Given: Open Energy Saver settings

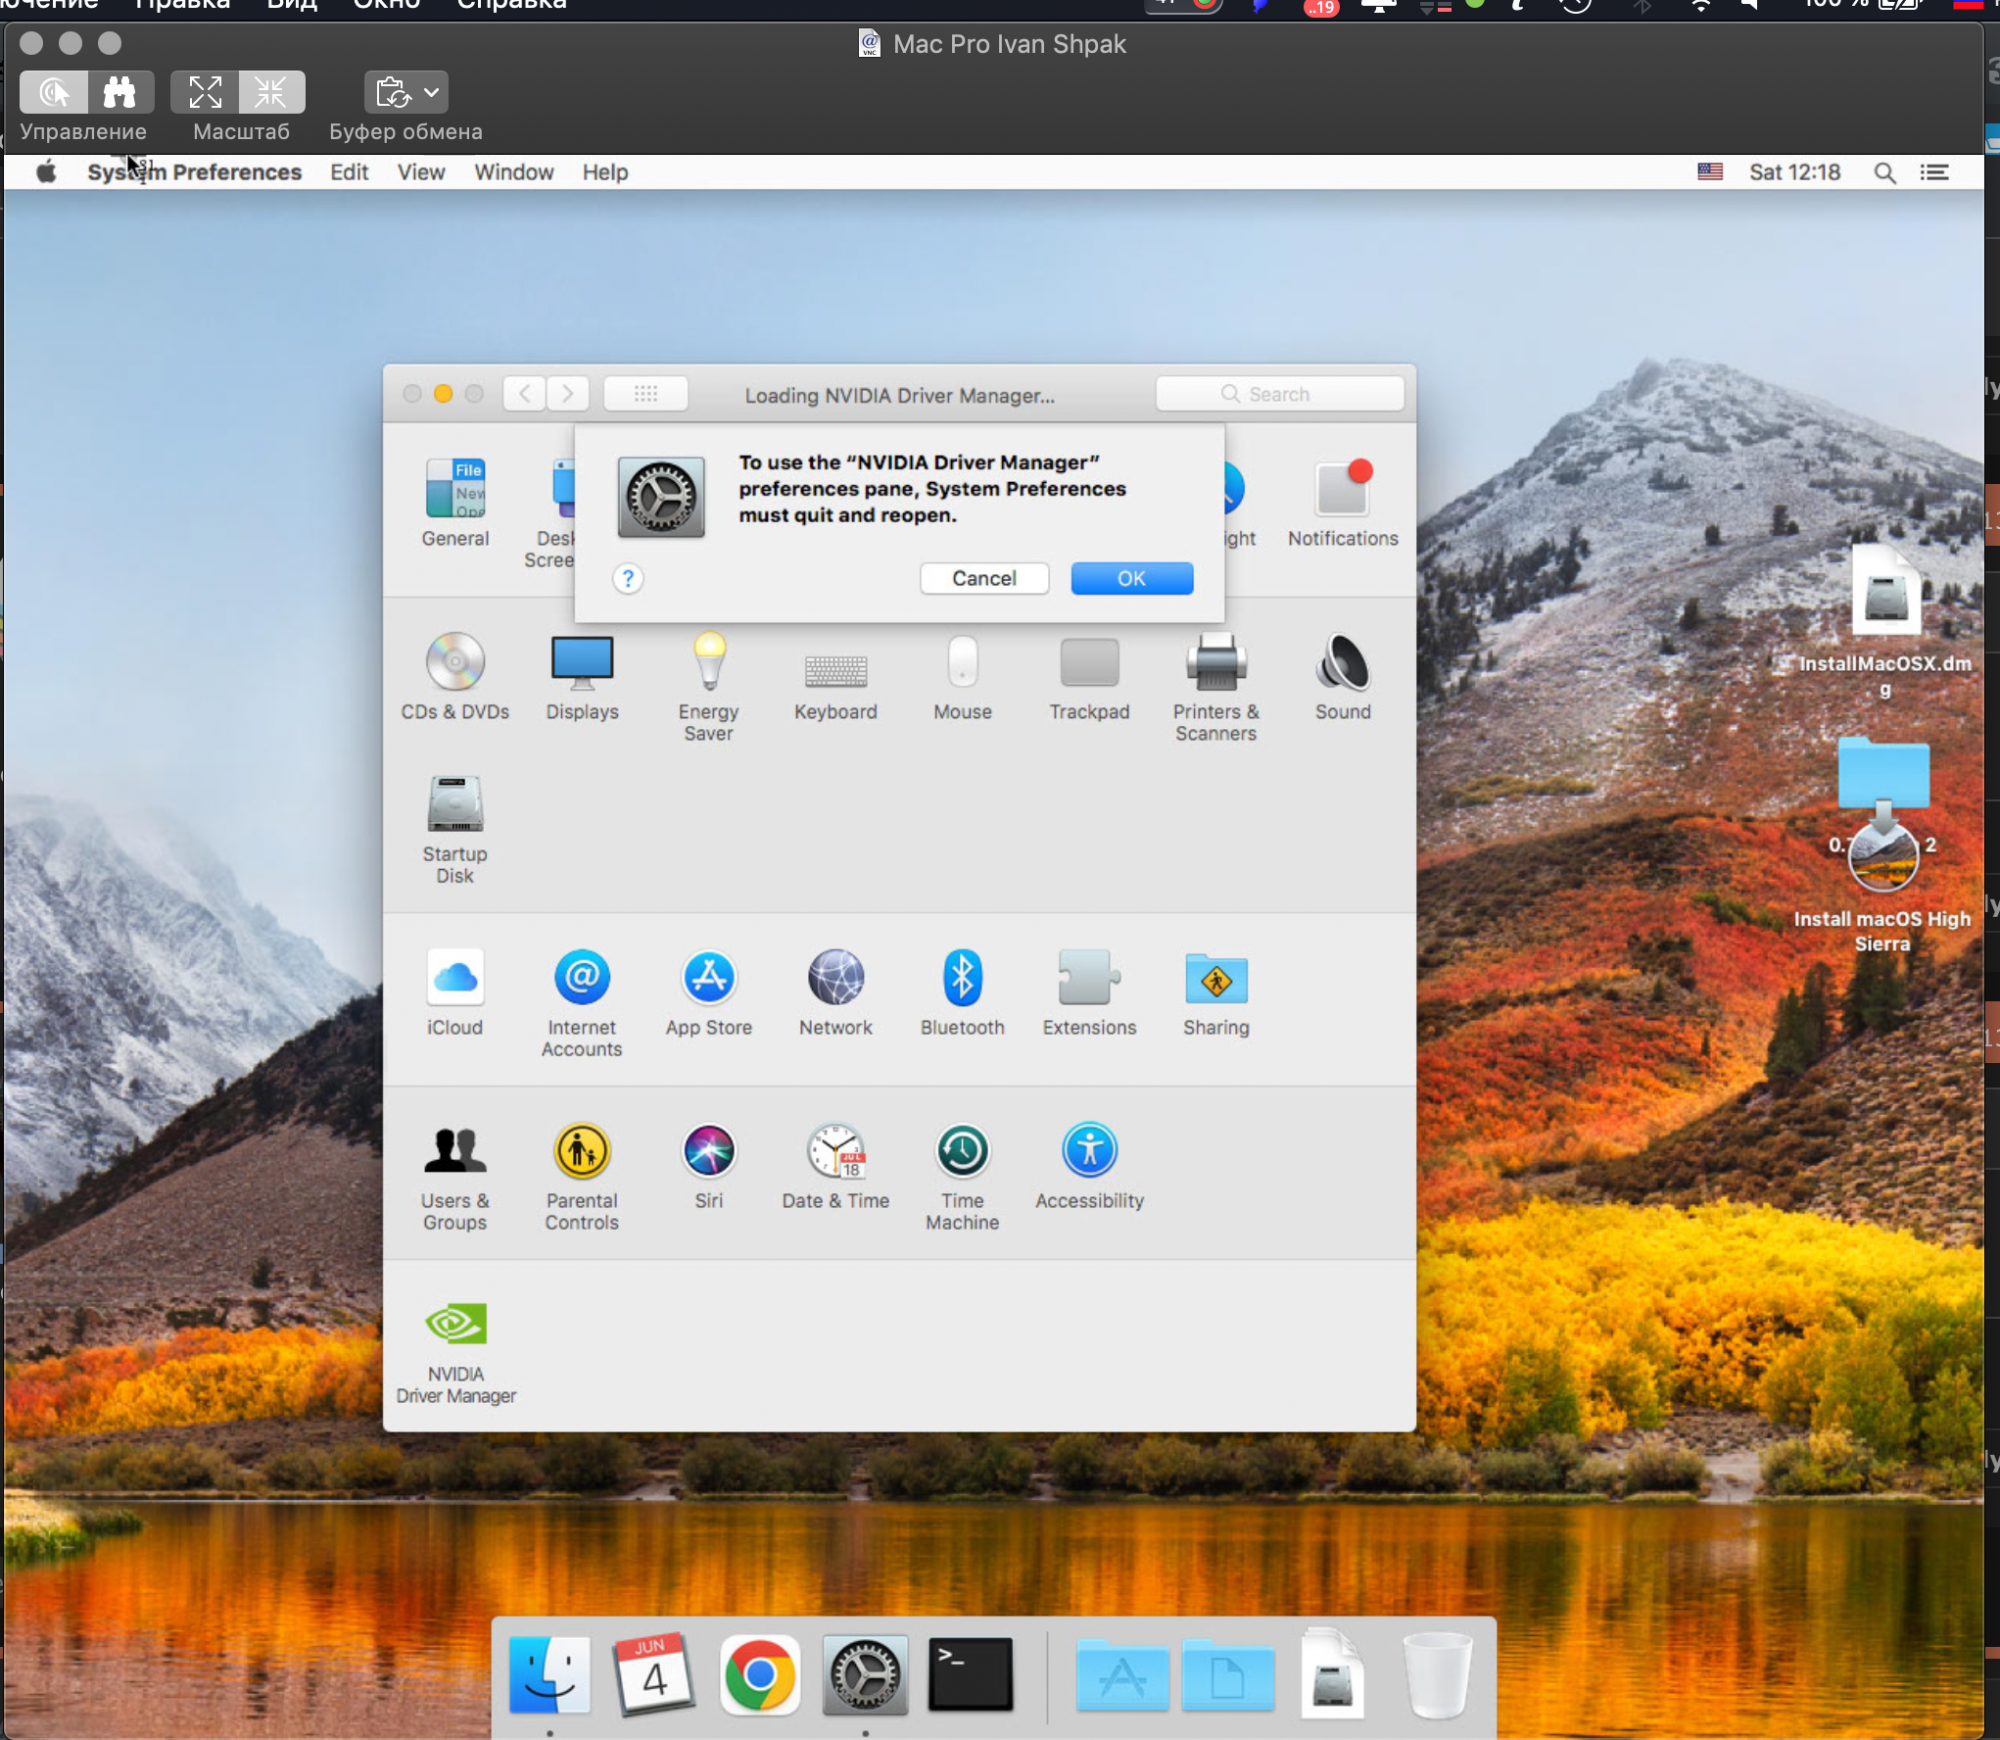Looking at the screenshot, I should pos(708,686).
